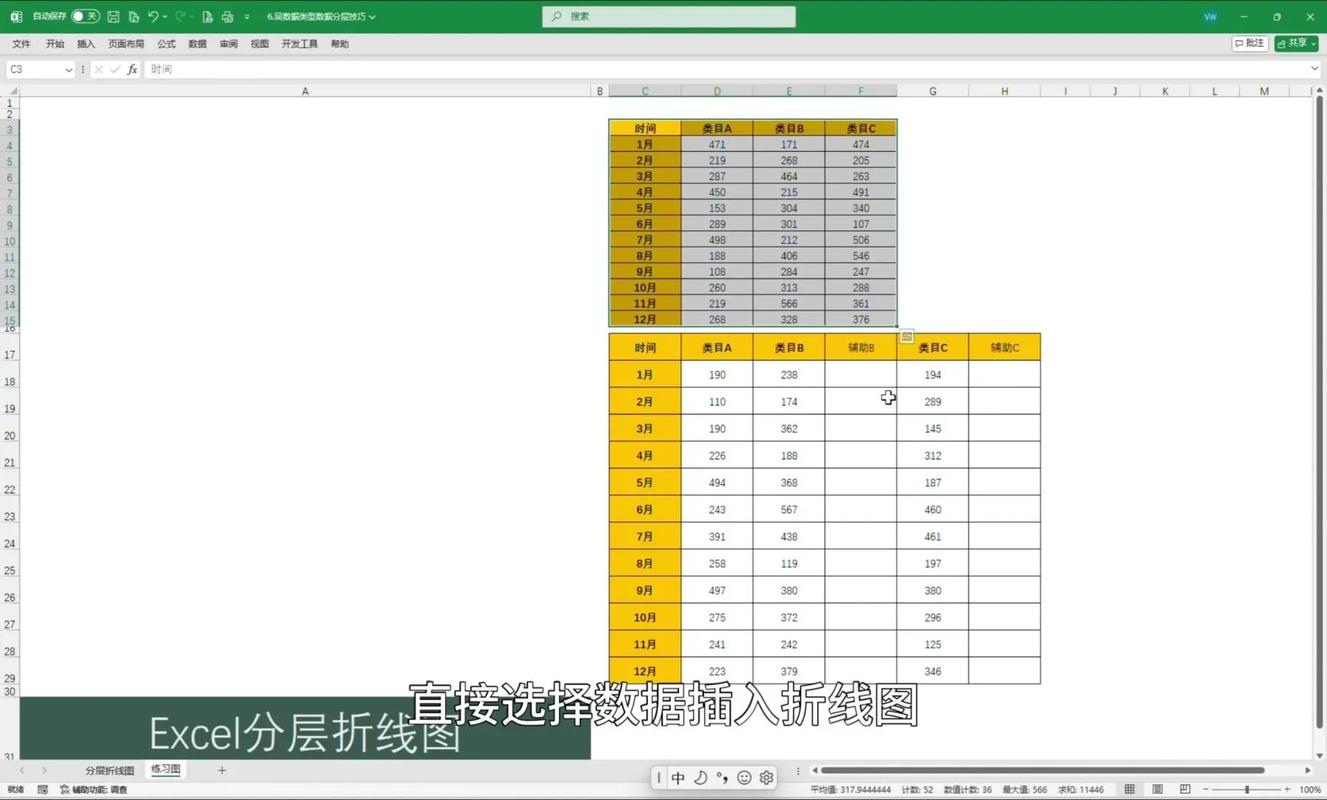Open the 页面布局 ribbon tab
The width and height of the screenshot is (1327, 800).
pyautogui.click(x=126, y=44)
